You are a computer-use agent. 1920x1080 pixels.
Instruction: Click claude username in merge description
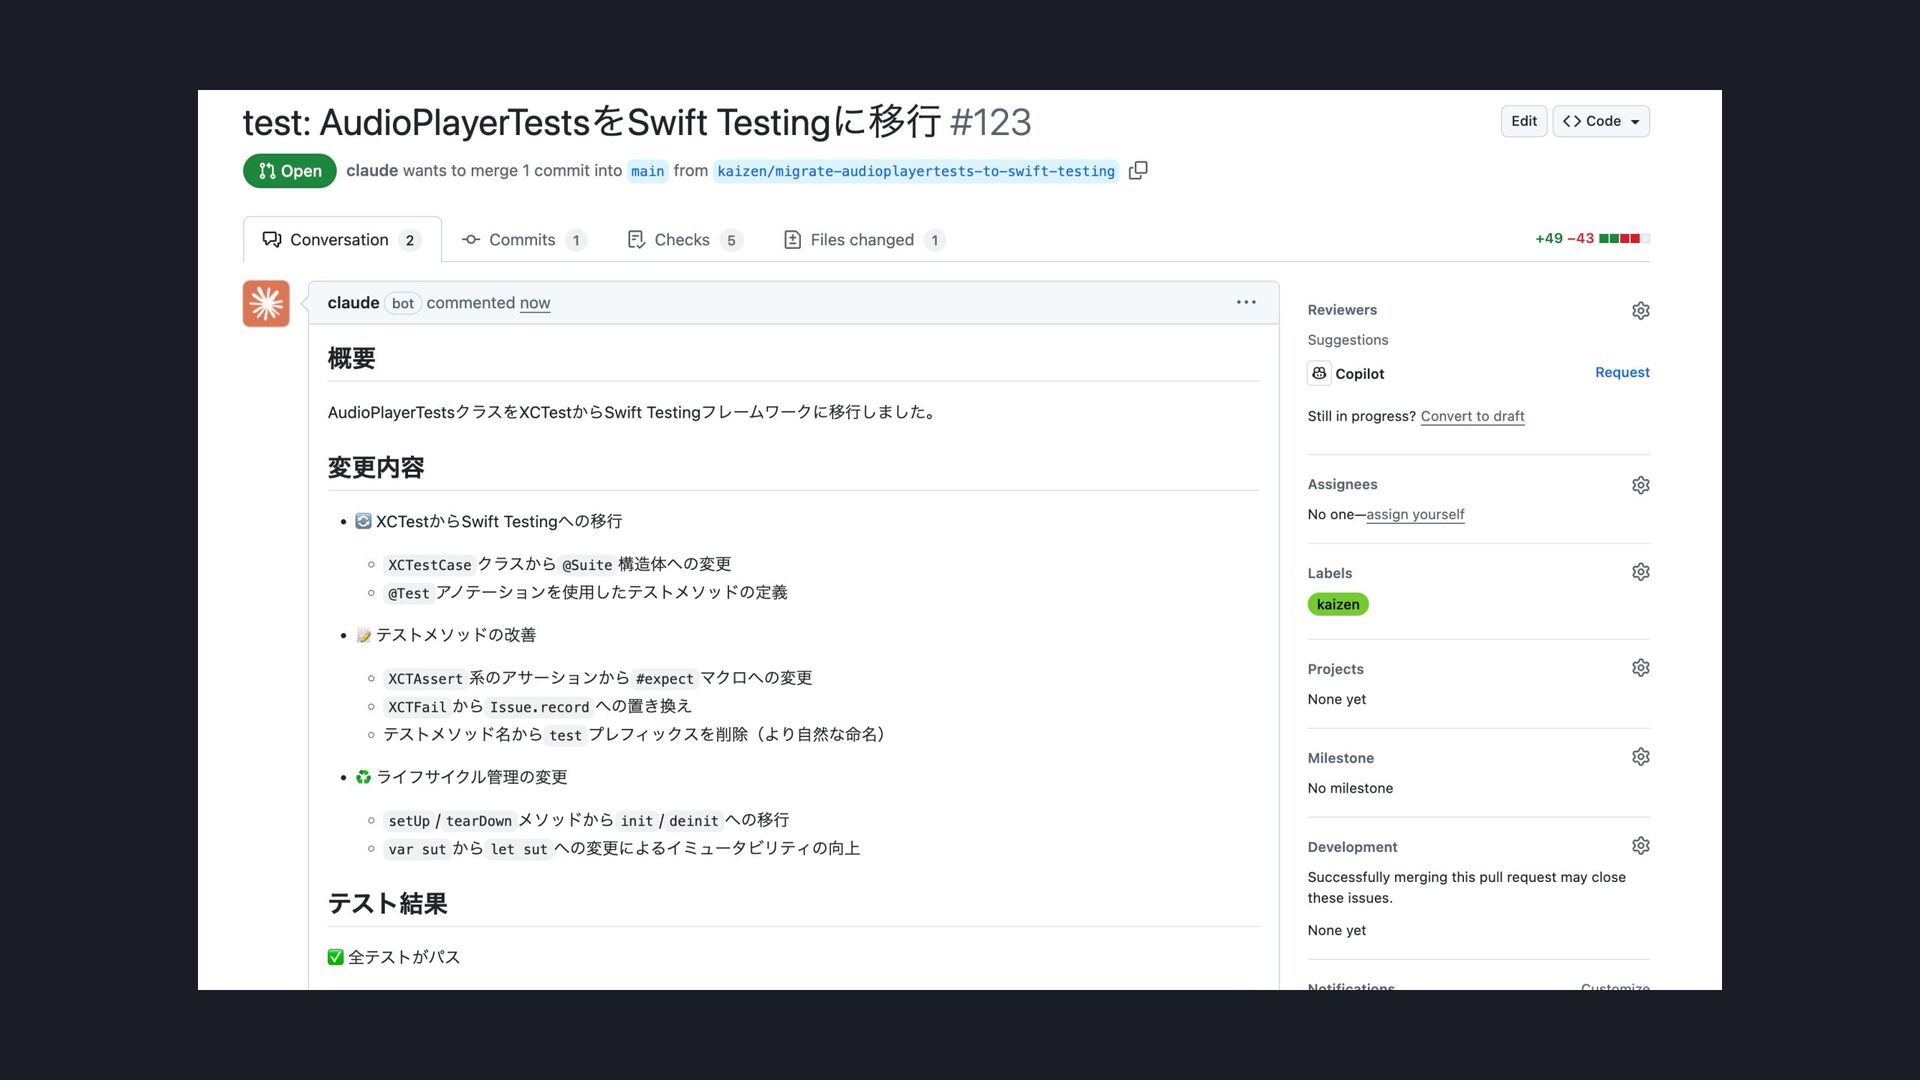(372, 171)
